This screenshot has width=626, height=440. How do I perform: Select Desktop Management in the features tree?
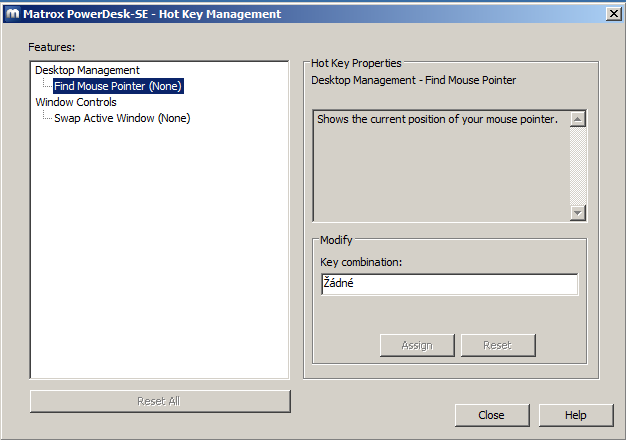pyautogui.click(x=87, y=70)
